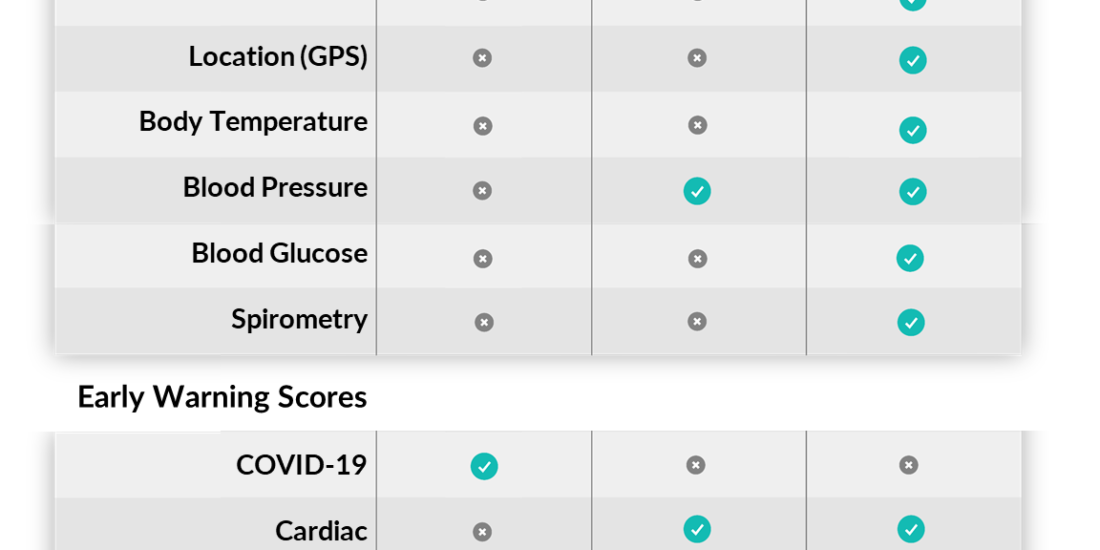
Task: Click the Location (GPS) row label
Action: (278, 57)
